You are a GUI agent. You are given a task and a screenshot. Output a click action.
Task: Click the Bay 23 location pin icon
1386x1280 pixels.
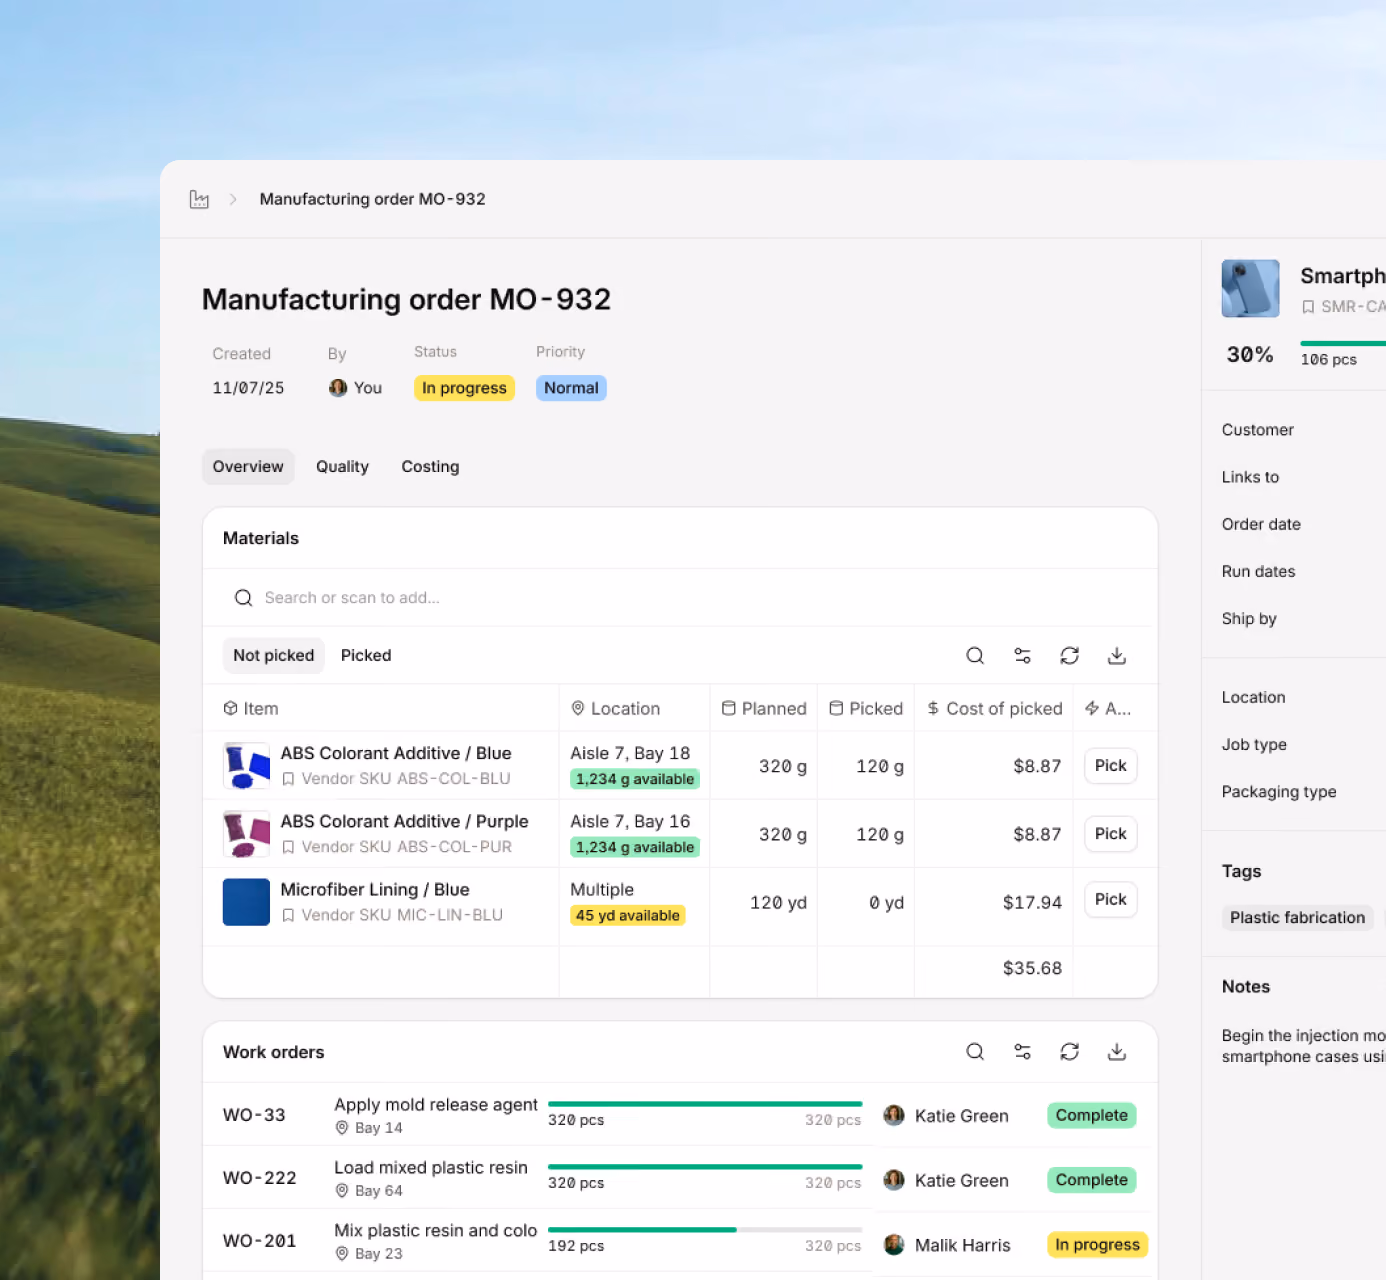342,1254
